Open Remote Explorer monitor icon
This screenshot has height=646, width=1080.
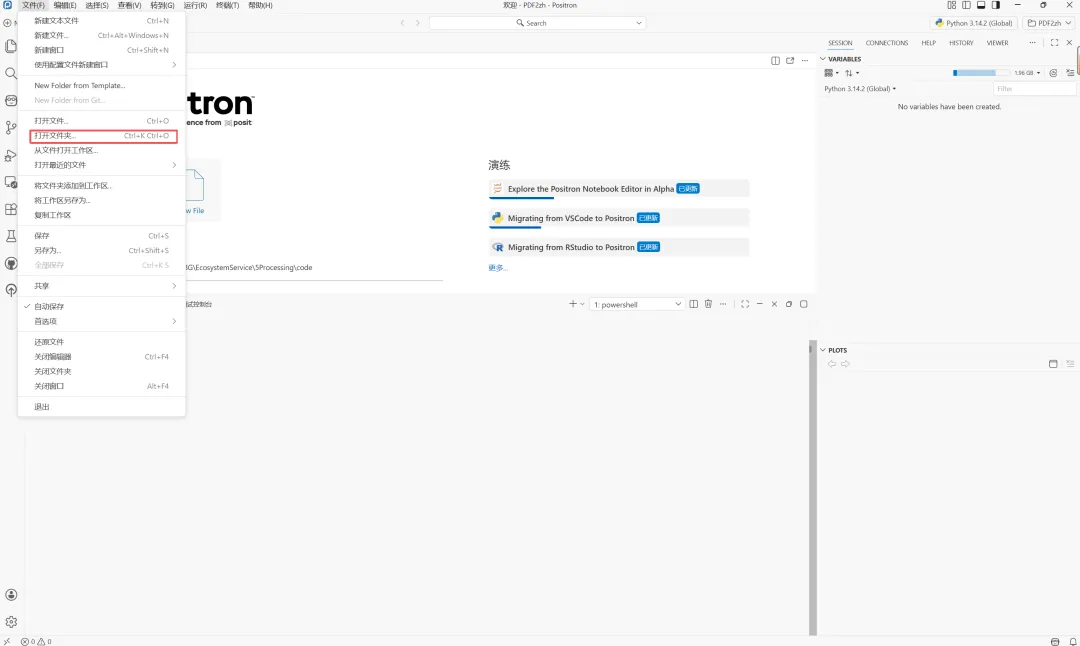click(x=10, y=183)
